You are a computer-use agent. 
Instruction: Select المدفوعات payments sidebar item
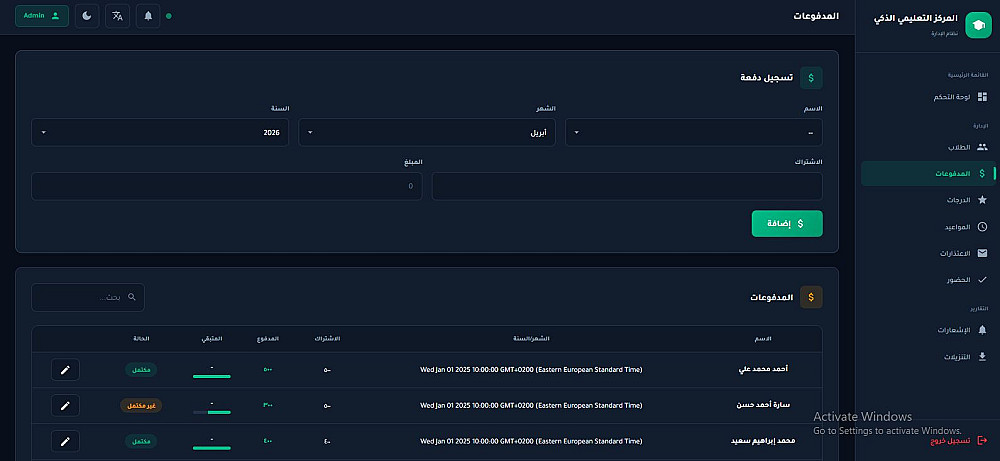[927, 173]
